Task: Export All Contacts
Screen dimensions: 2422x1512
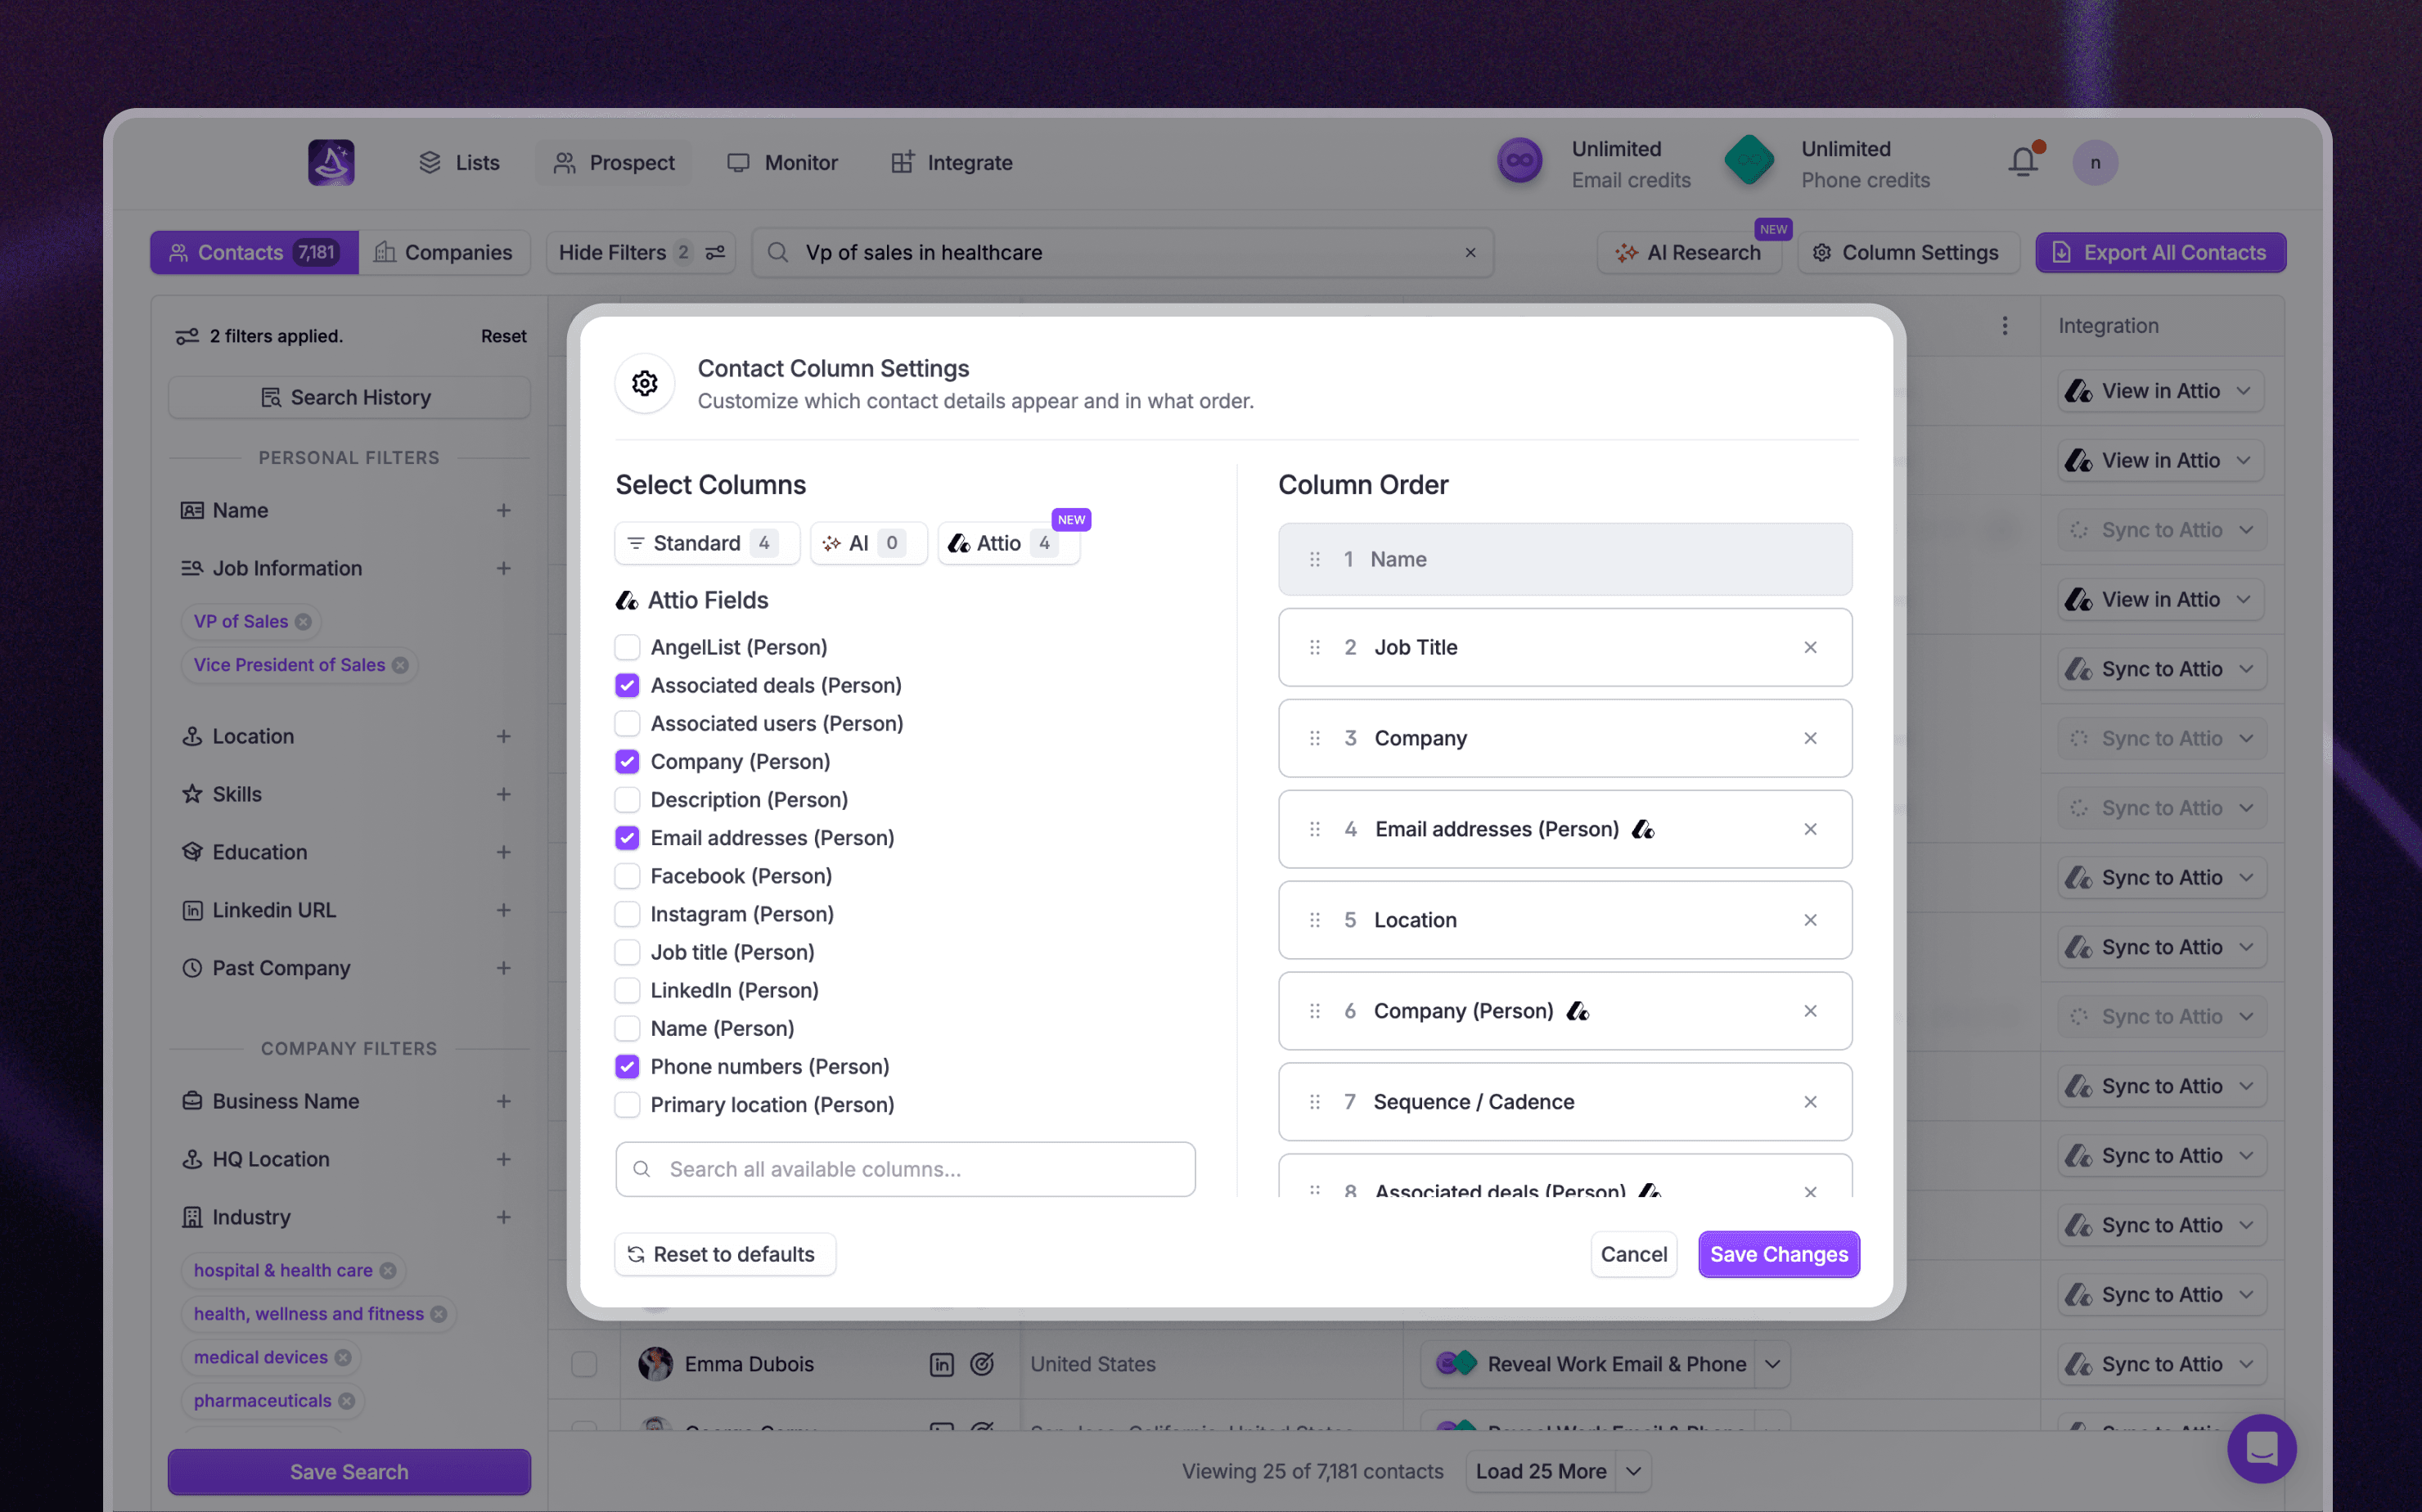Action: [x=2161, y=253]
